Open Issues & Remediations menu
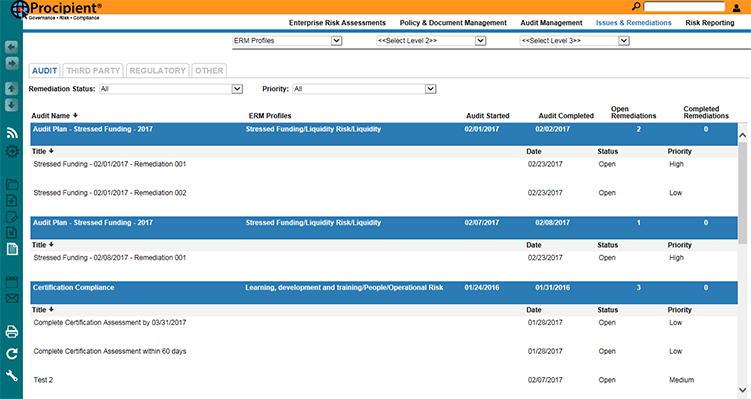 (634, 23)
